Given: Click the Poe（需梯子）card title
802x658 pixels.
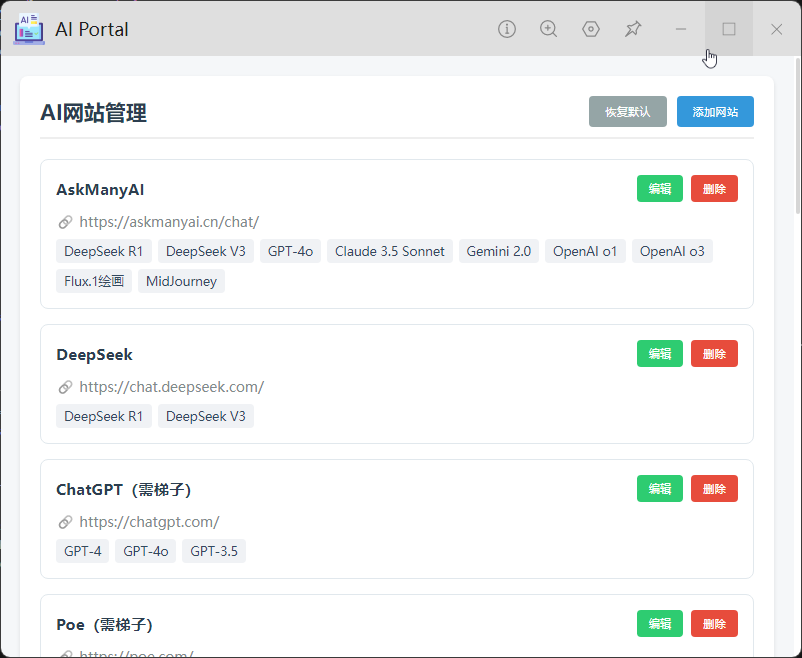Looking at the screenshot, I should 105,625.
